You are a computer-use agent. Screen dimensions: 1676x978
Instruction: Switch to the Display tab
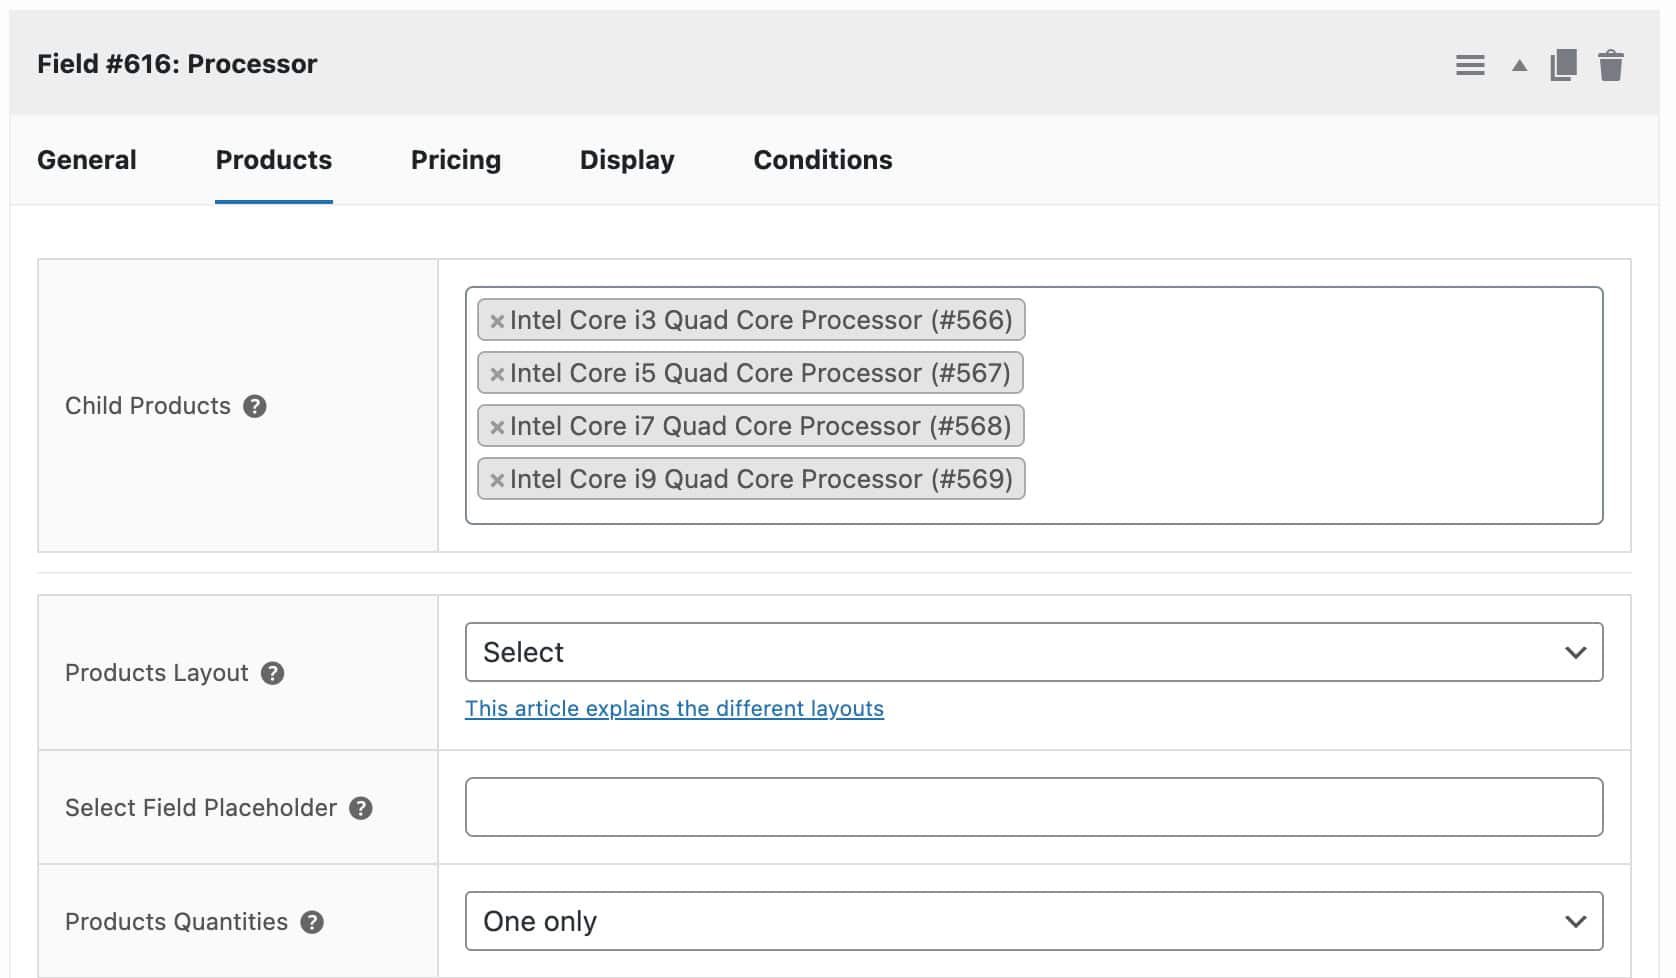coord(626,160)
